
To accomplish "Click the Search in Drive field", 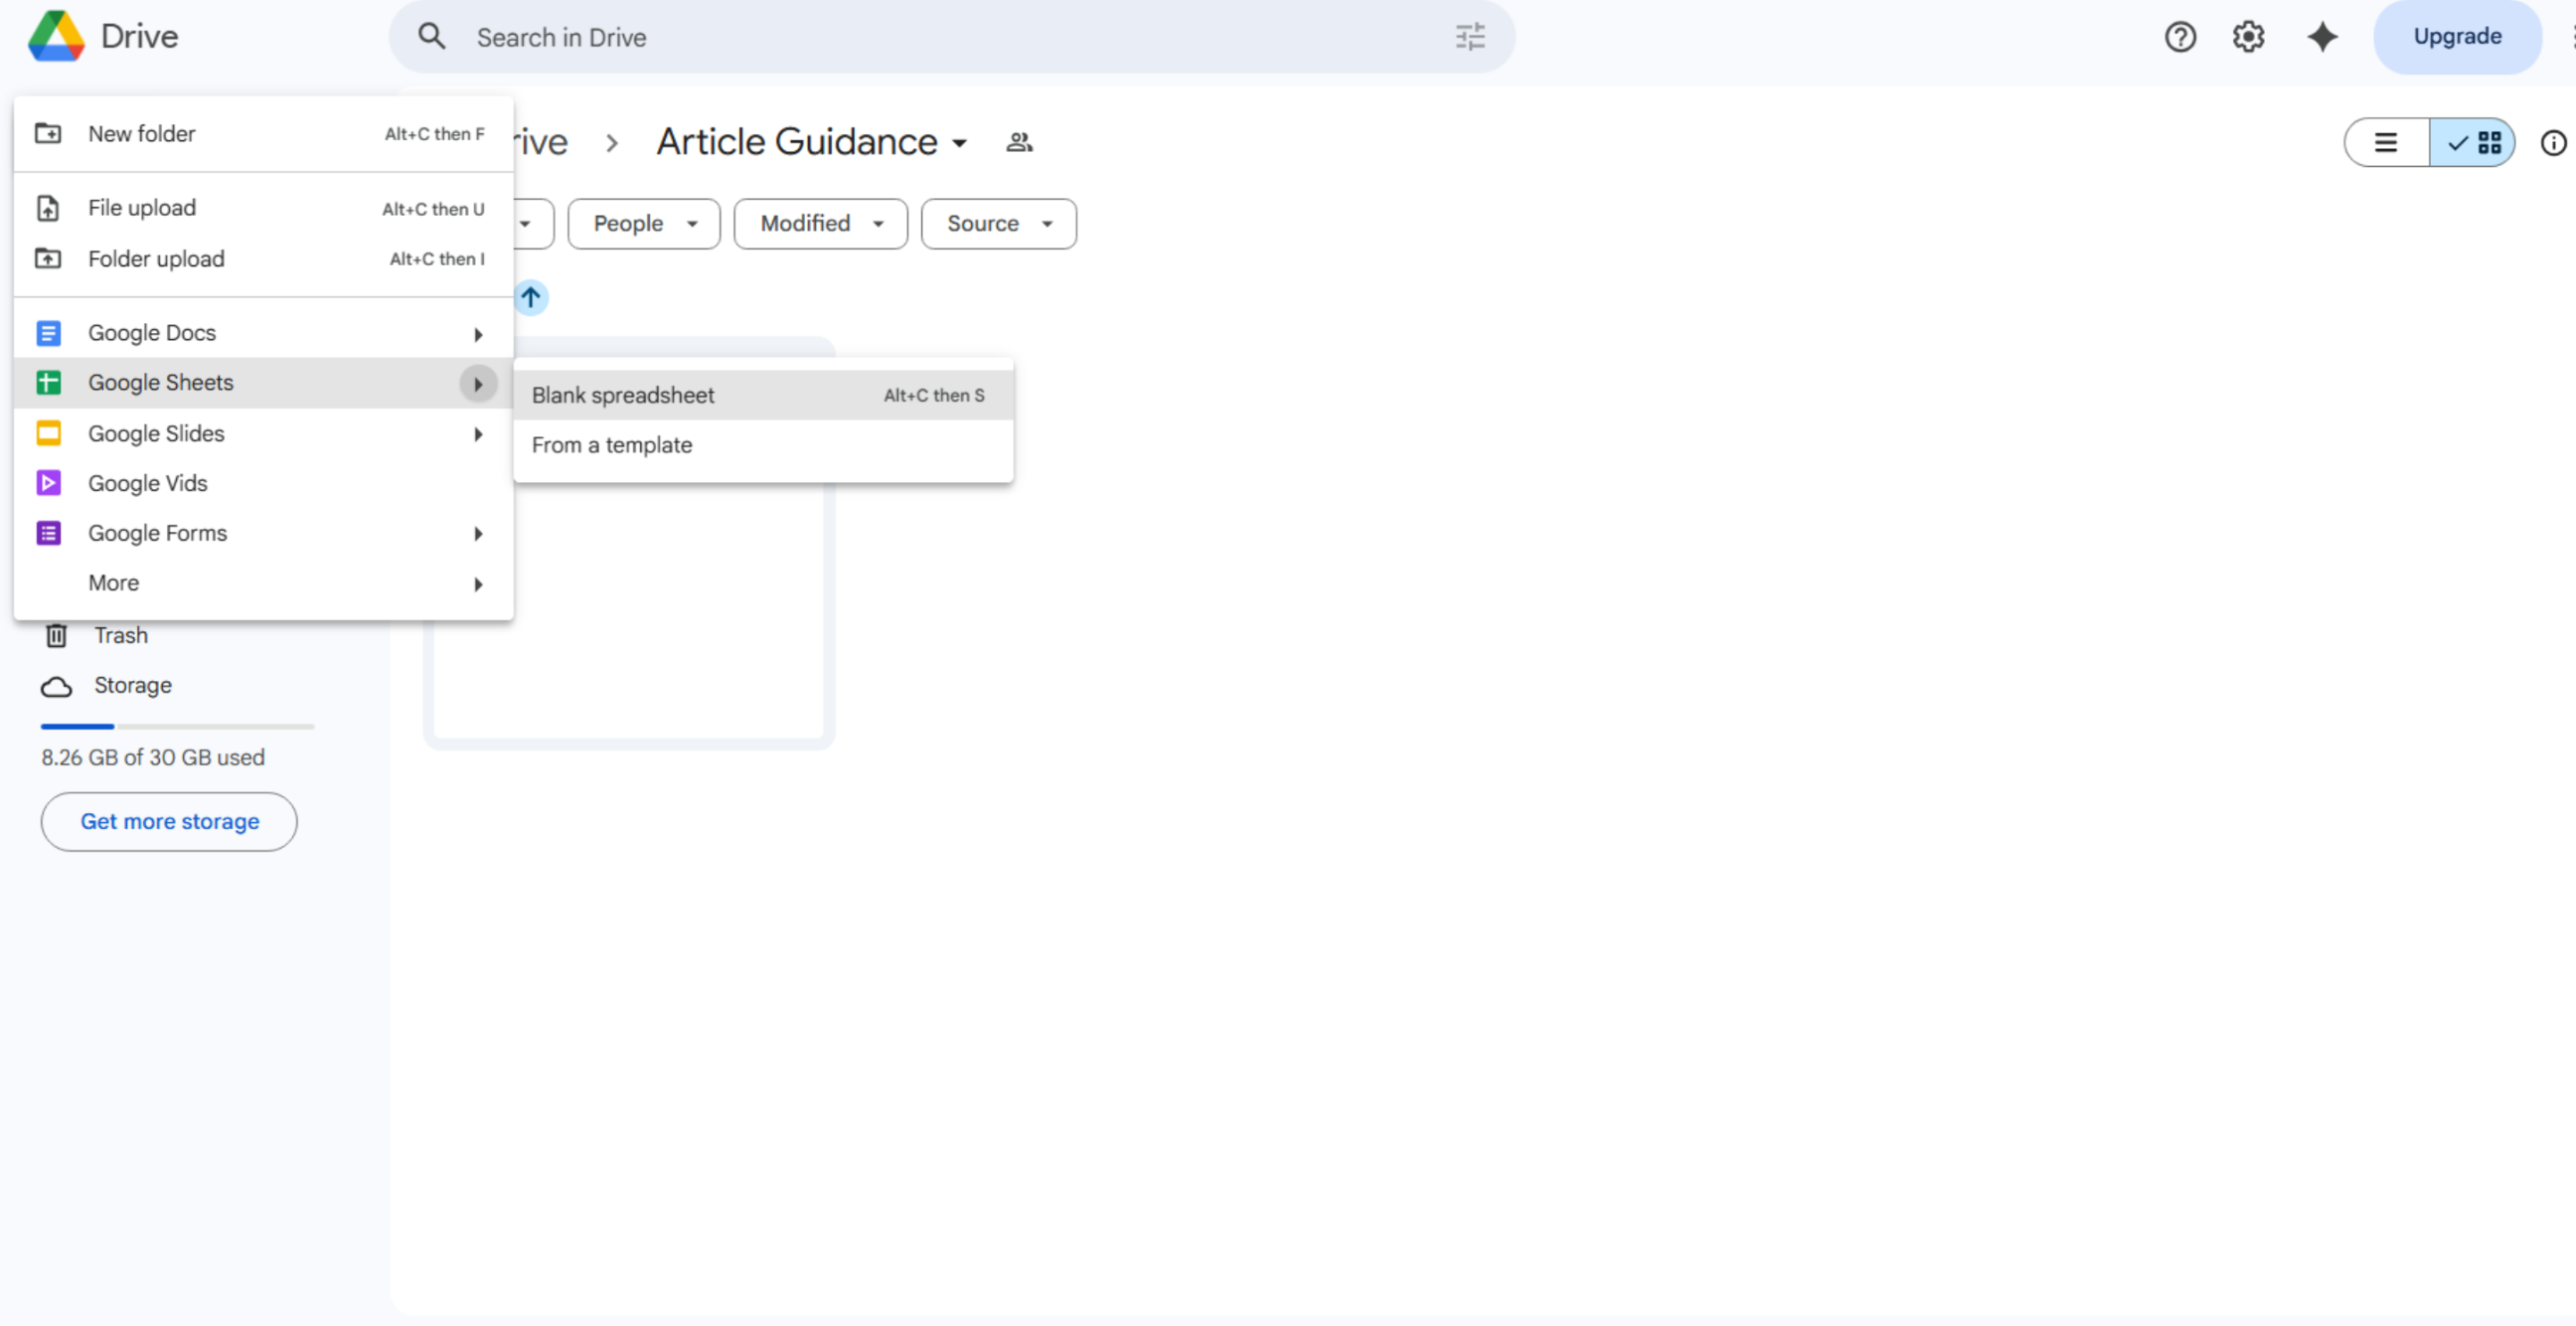I will pyautogui.click(x=952, y=37).
